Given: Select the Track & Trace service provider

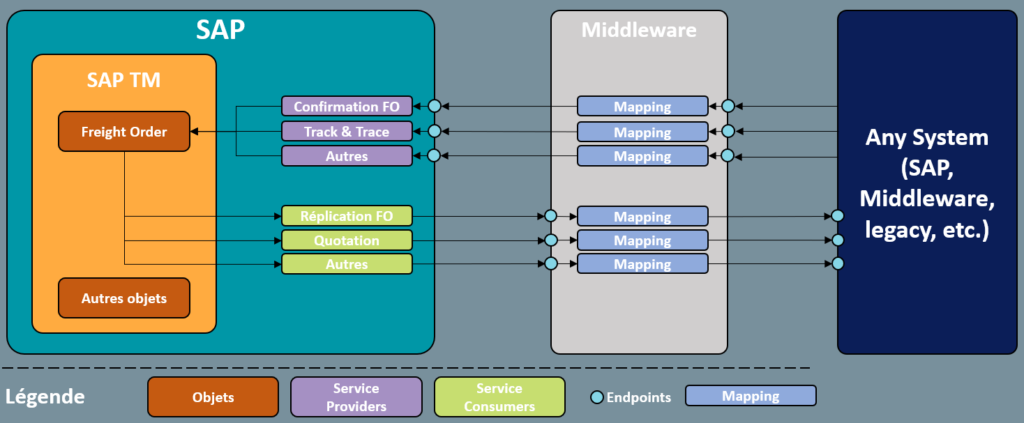Looking at the screenshot, I should [x=347, y=131].
